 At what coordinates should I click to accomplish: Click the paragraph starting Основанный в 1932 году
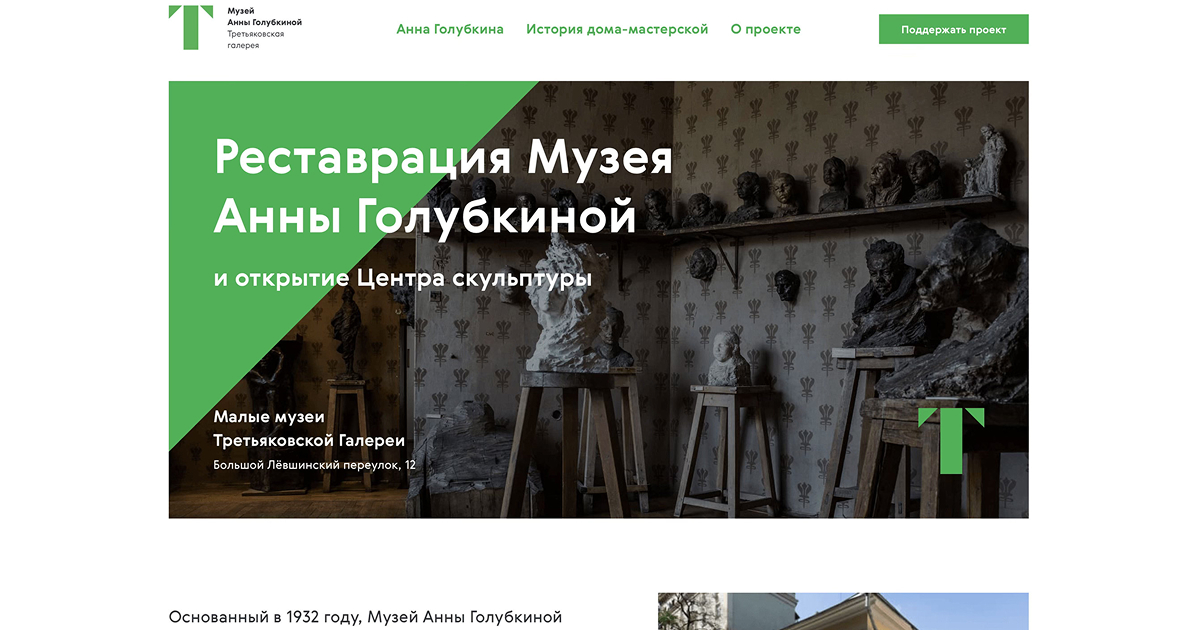click(365, 617)
